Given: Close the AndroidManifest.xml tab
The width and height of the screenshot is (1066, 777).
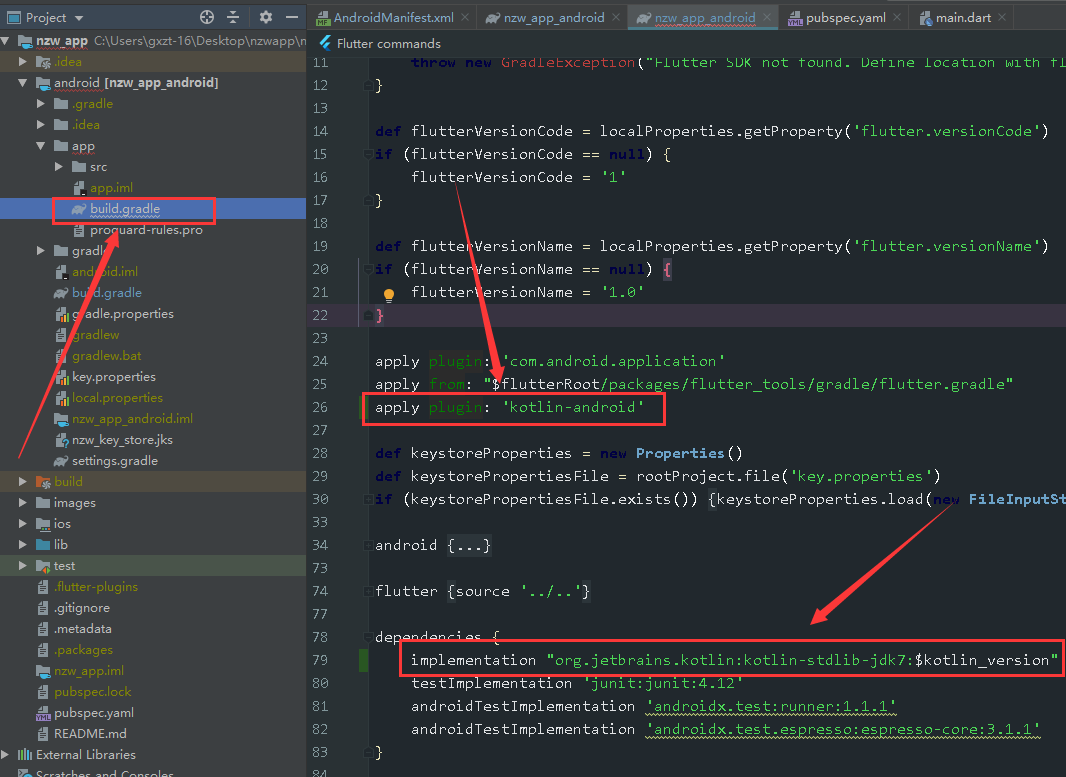Looking at the screenshot, I should 464,18.
